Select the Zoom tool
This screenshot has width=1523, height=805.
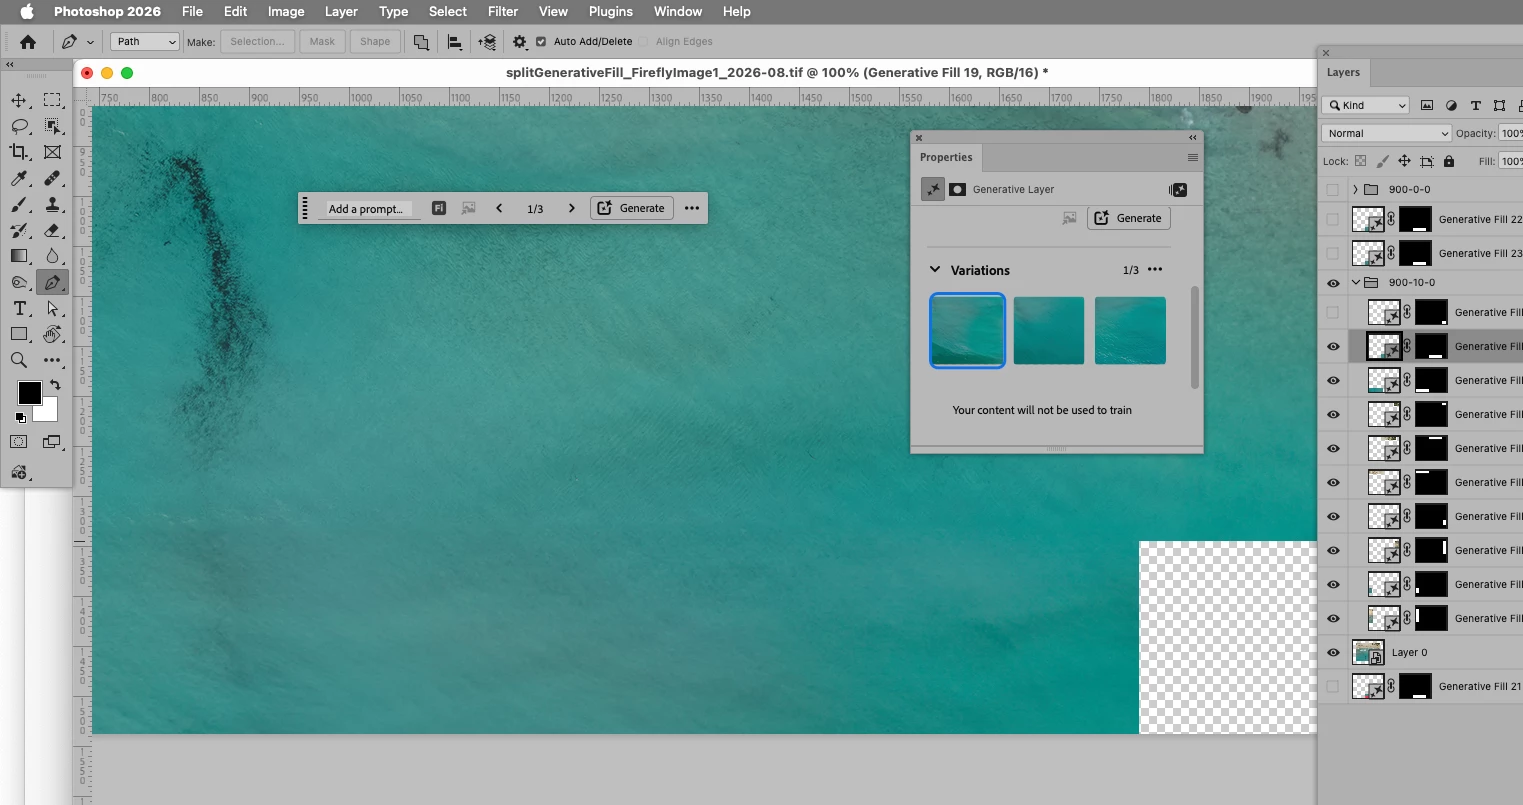(x=19, y=360)
